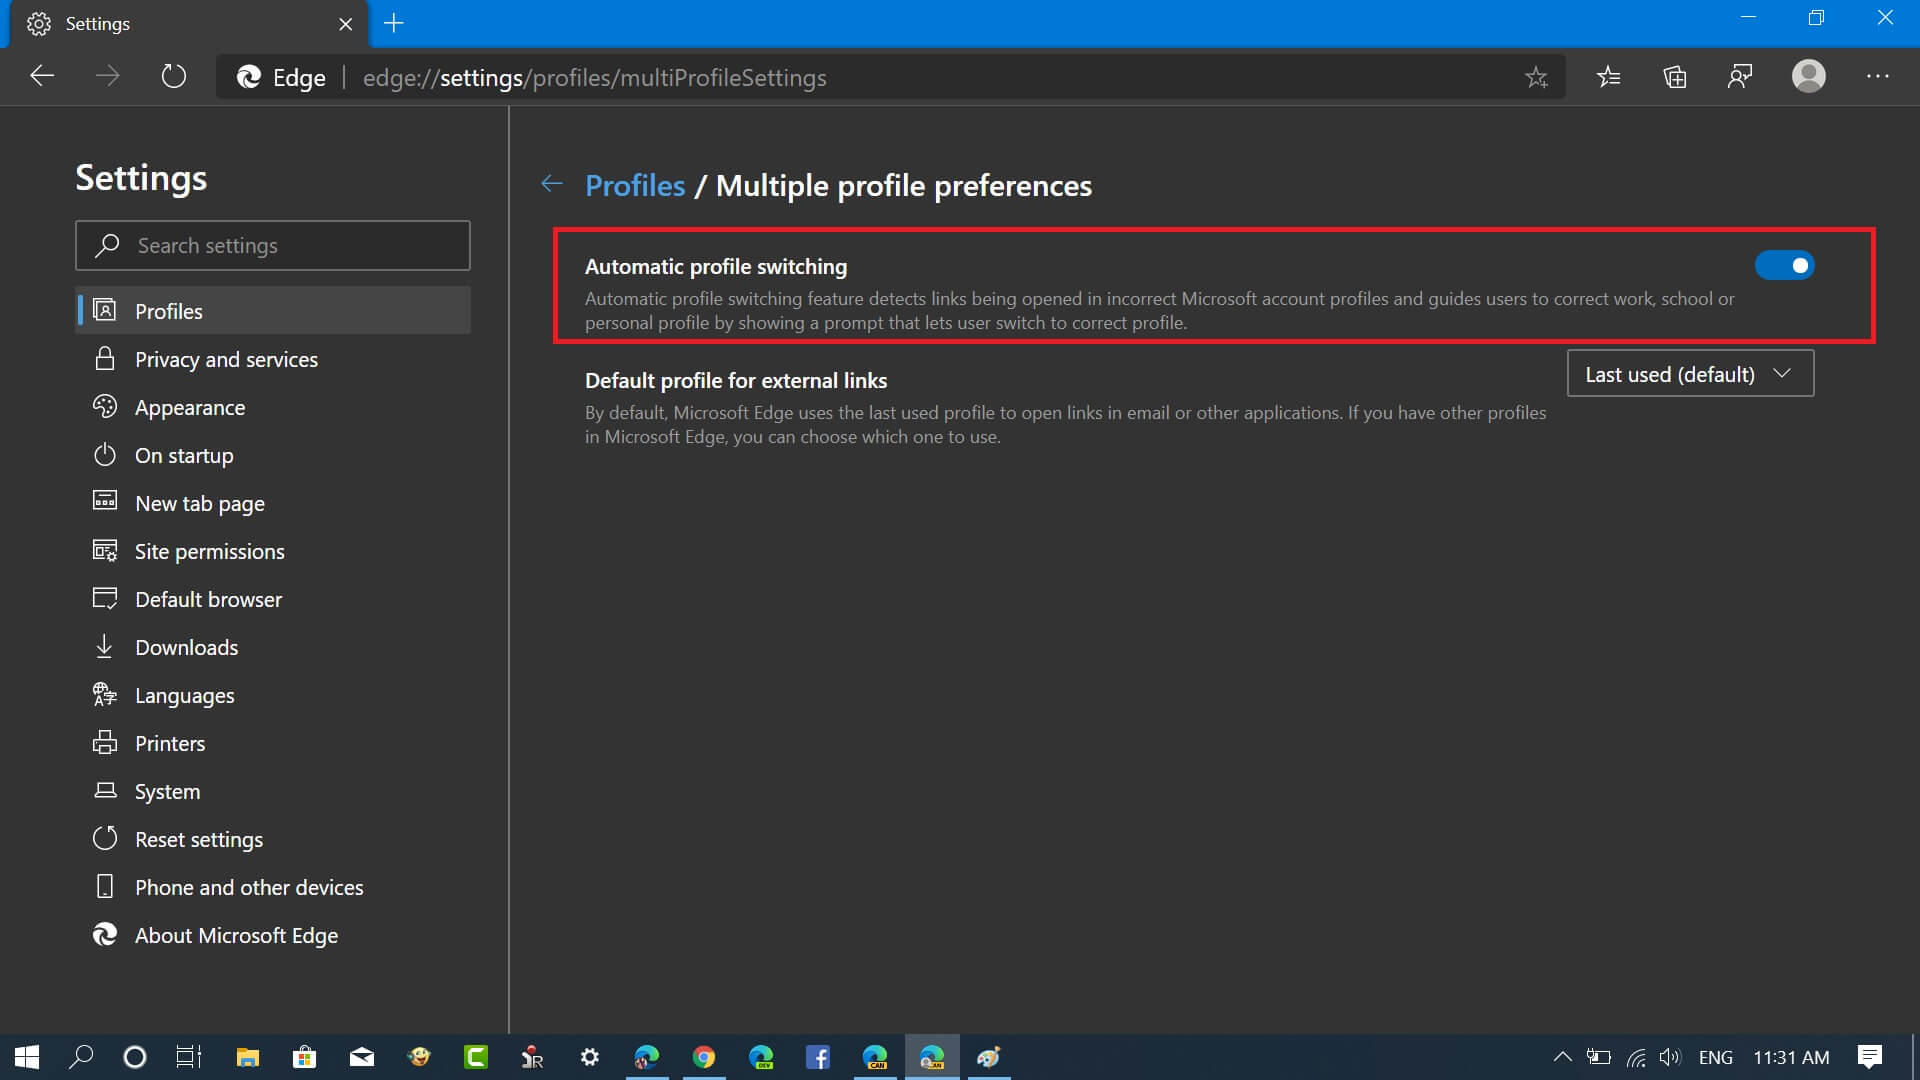The height and width of the screenshot is (1080, 1920).
Task: Open Languages settings page
Action: pos(183,695)
